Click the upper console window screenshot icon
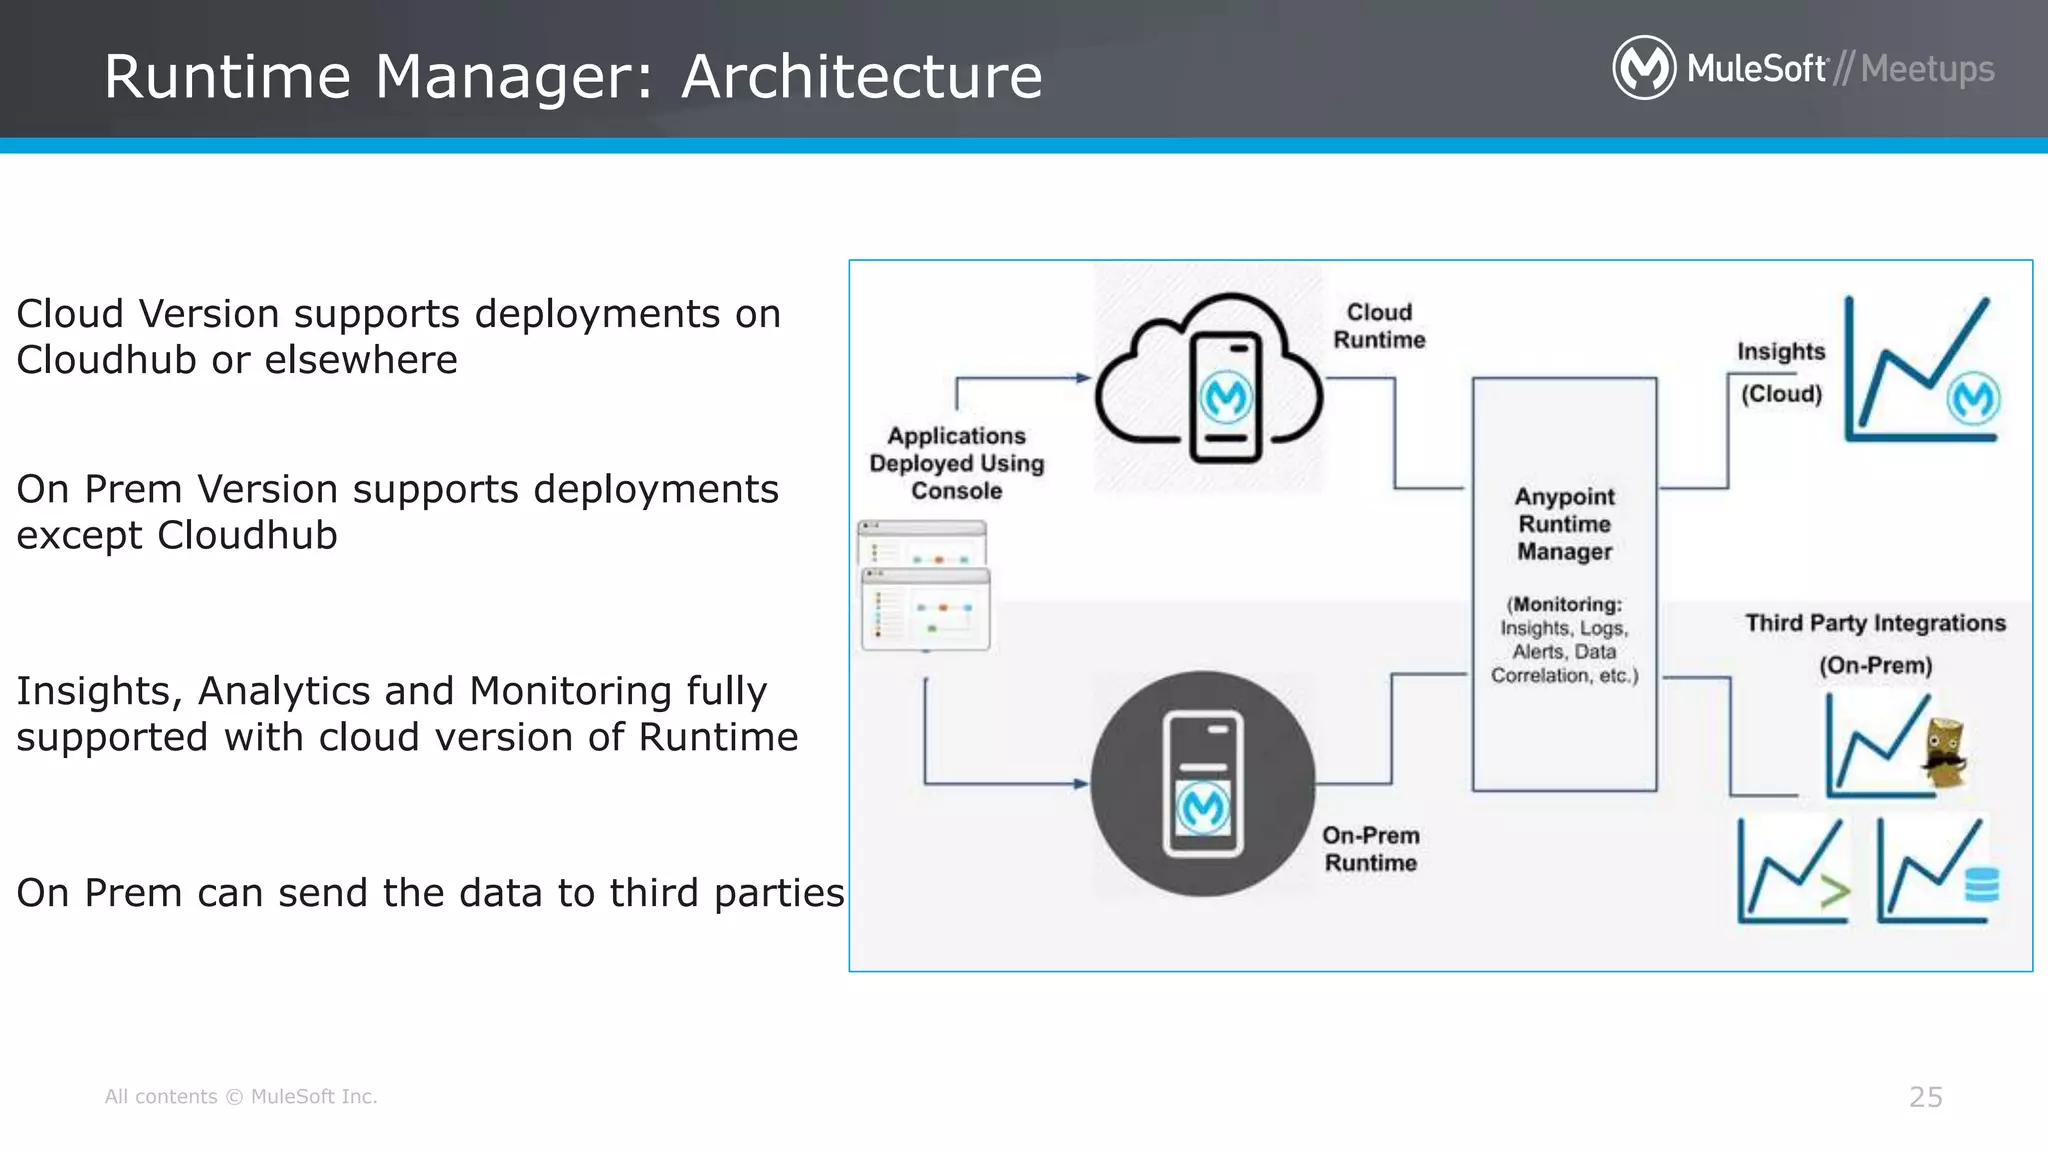Viewport: 2048px width, 1152px height. [x=922, y=542]
